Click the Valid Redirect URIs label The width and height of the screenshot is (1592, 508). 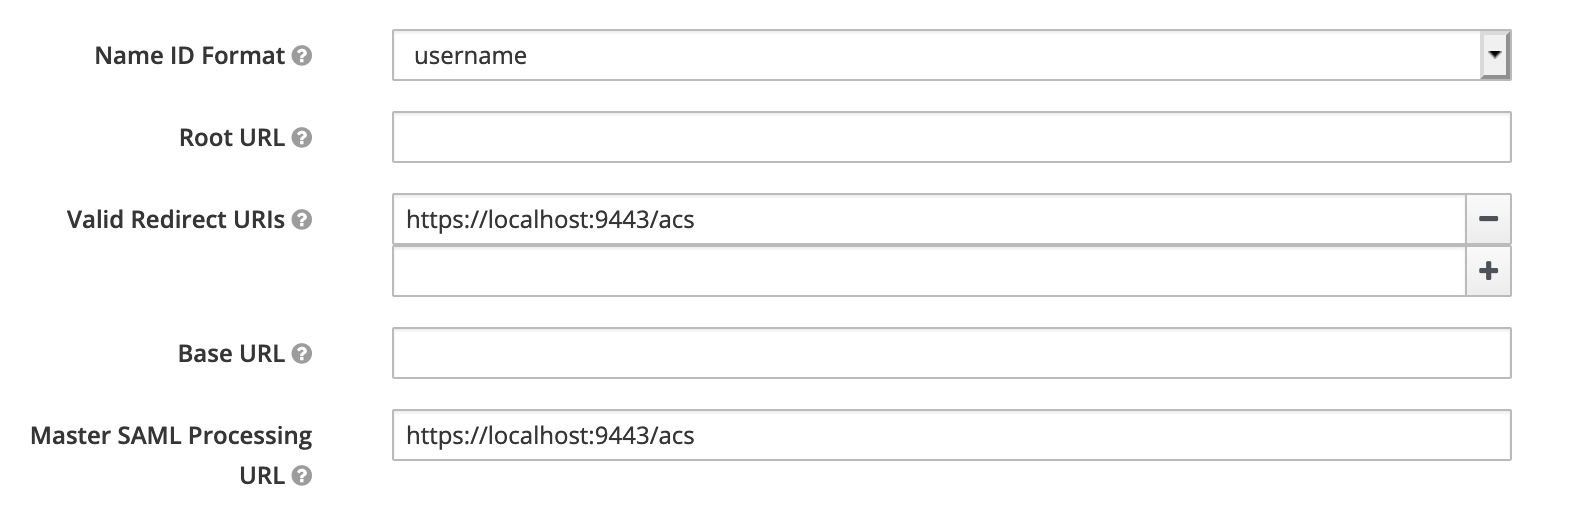tap(176, 220)
